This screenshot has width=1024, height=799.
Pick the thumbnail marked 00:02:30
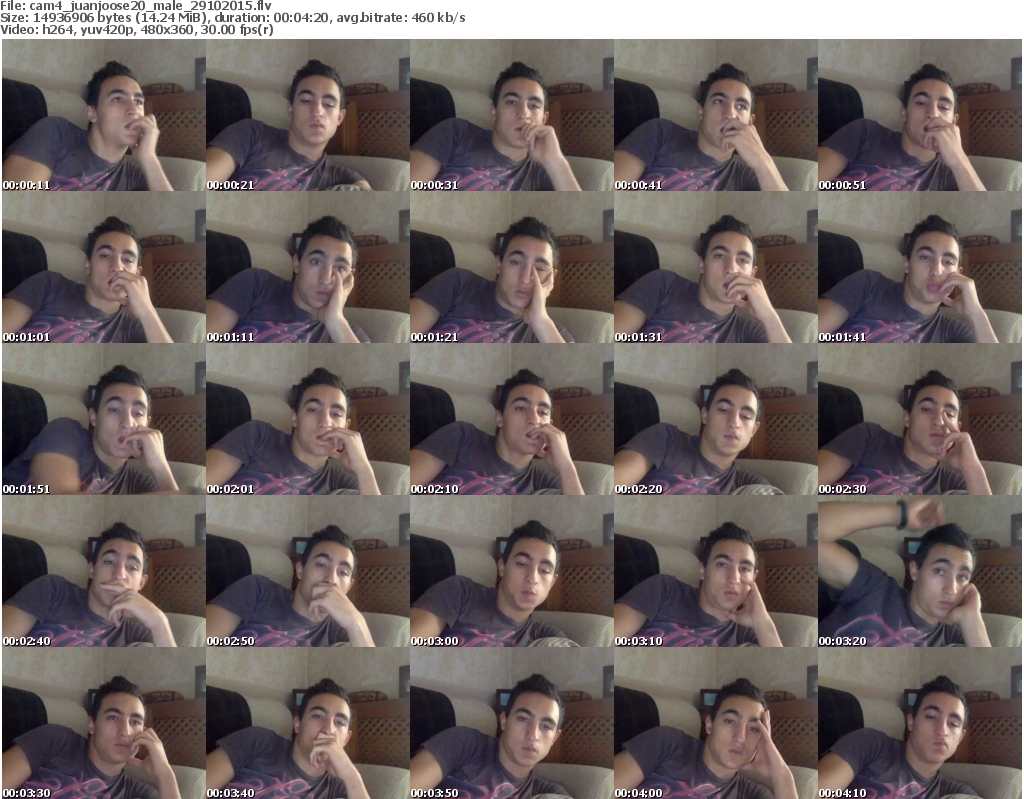[x=920, y=419]
